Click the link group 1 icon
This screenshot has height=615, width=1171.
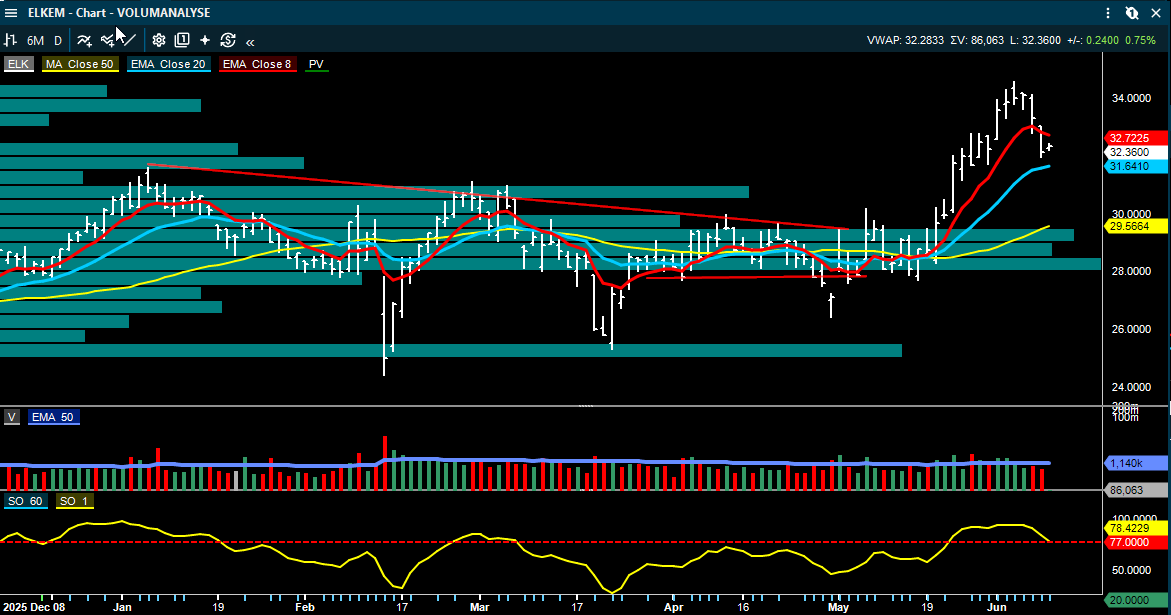pyautogui.click(x=1132, y=13)
